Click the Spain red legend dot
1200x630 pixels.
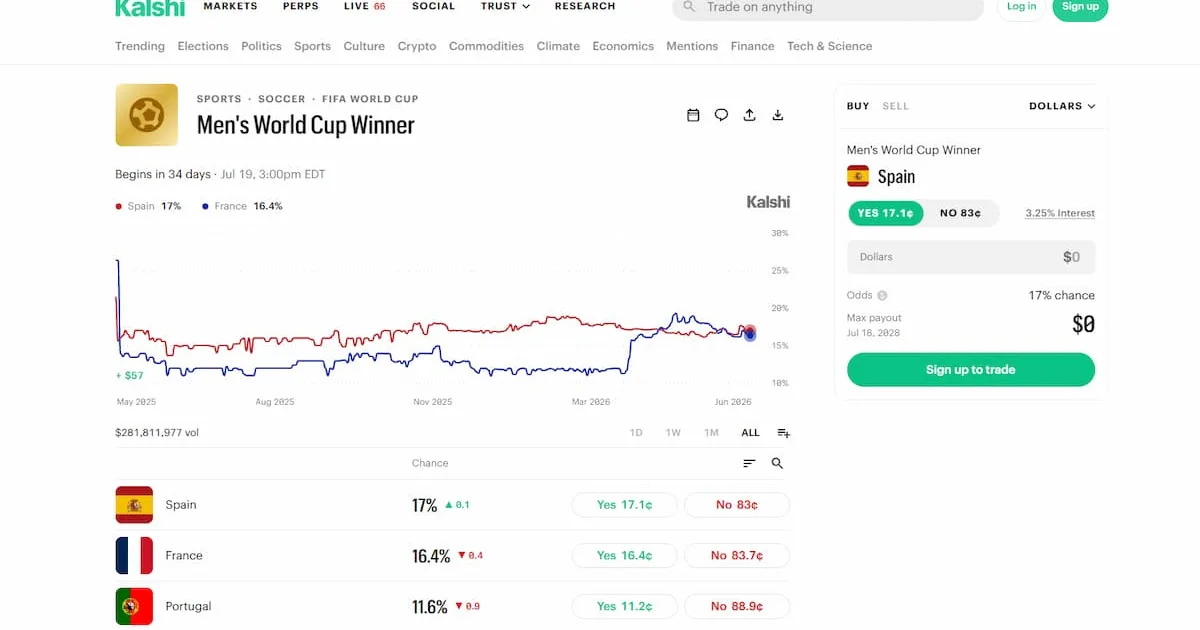[x=119, y=206]
